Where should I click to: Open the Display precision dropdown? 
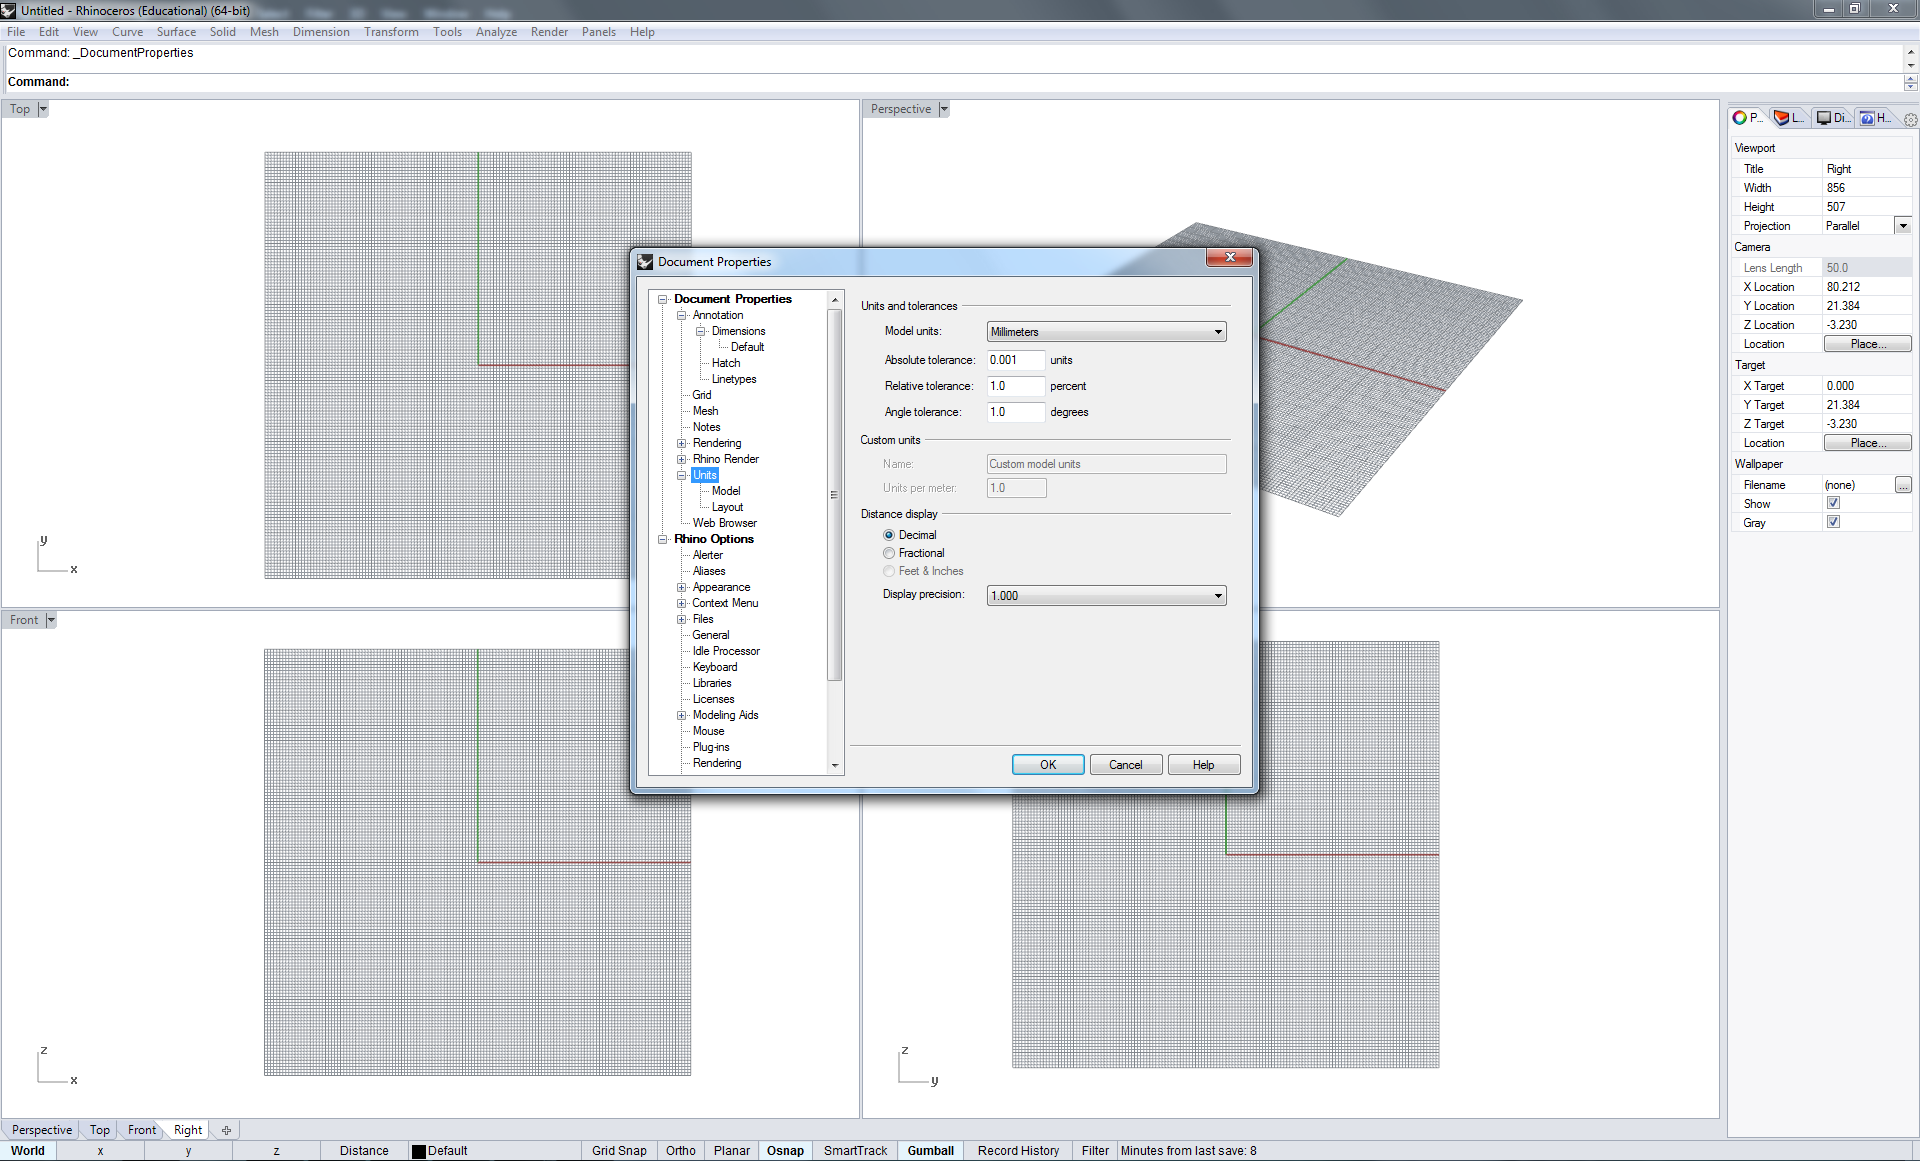(x=1106, y=596)
